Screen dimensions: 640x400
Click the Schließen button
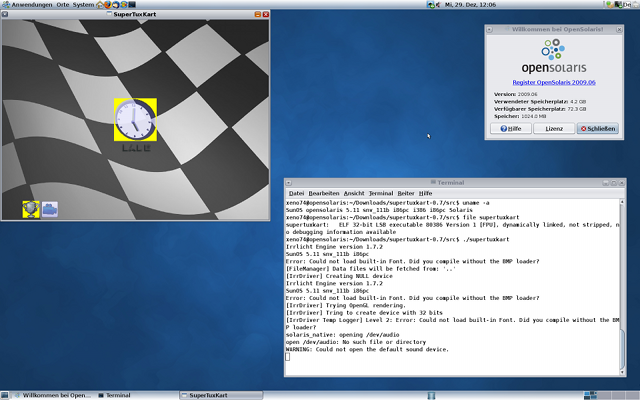[x=598, y=129]
